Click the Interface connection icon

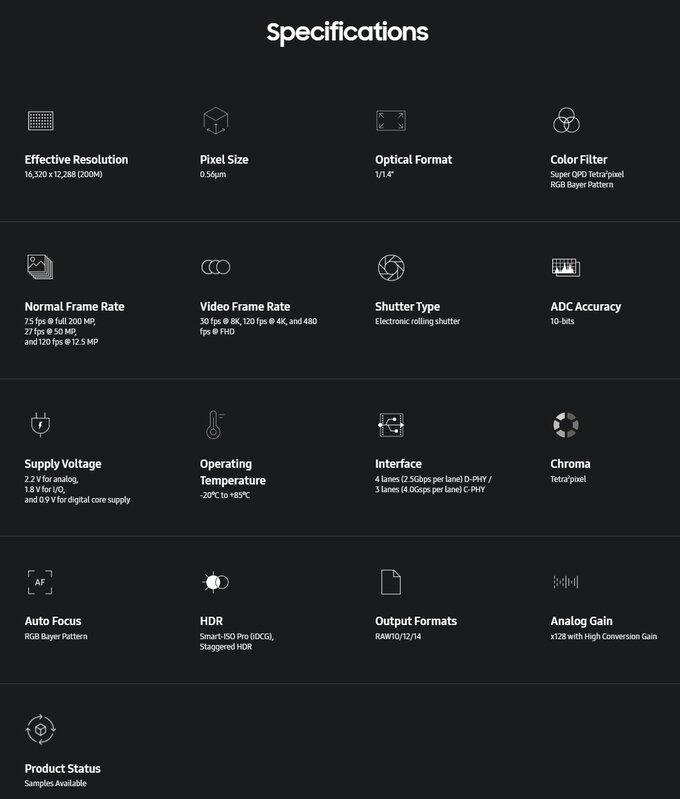[391, 425]
